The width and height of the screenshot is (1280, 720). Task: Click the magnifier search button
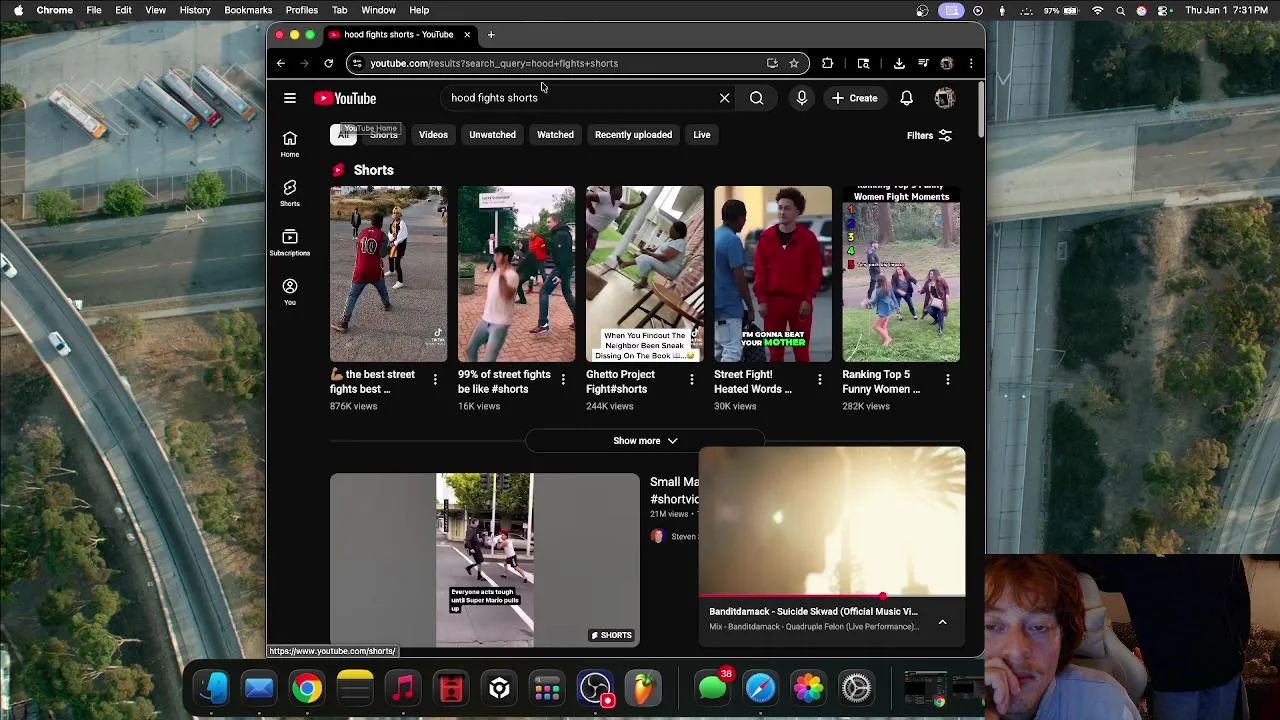click(756, 98)
